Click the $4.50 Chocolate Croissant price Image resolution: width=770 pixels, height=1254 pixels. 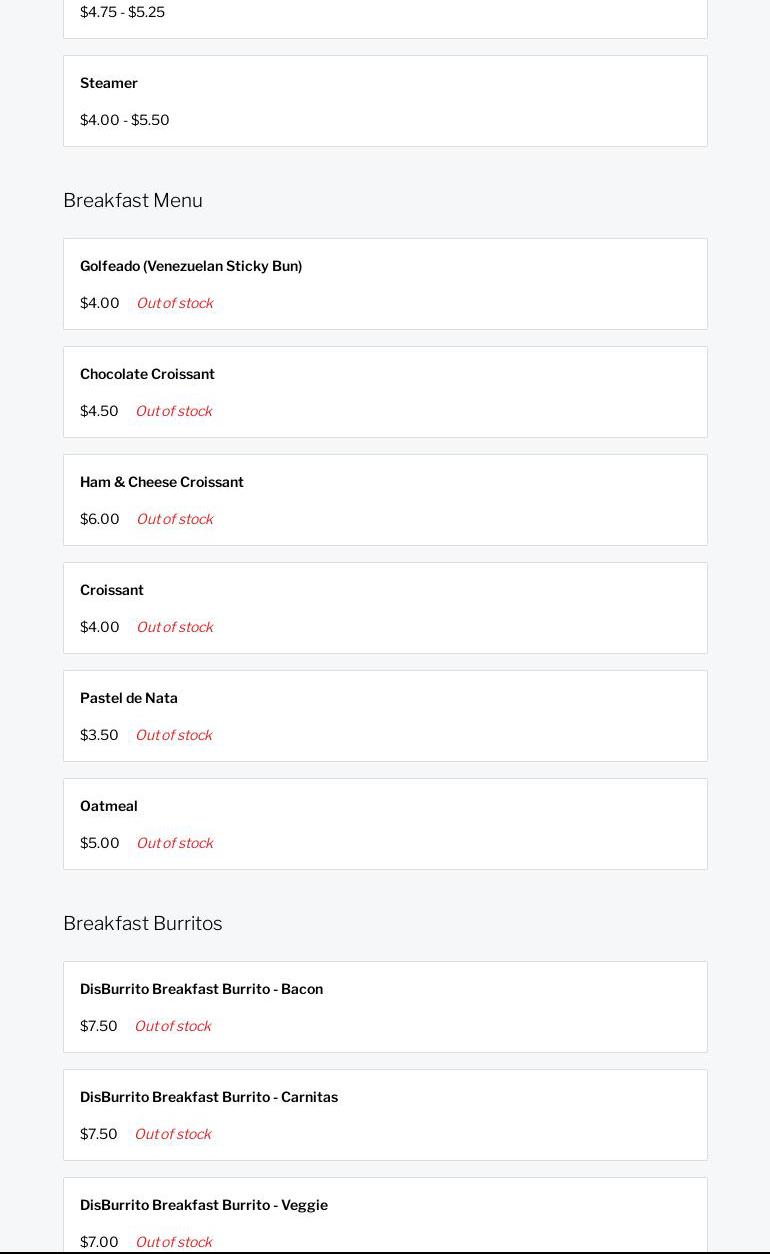point(99,411)
